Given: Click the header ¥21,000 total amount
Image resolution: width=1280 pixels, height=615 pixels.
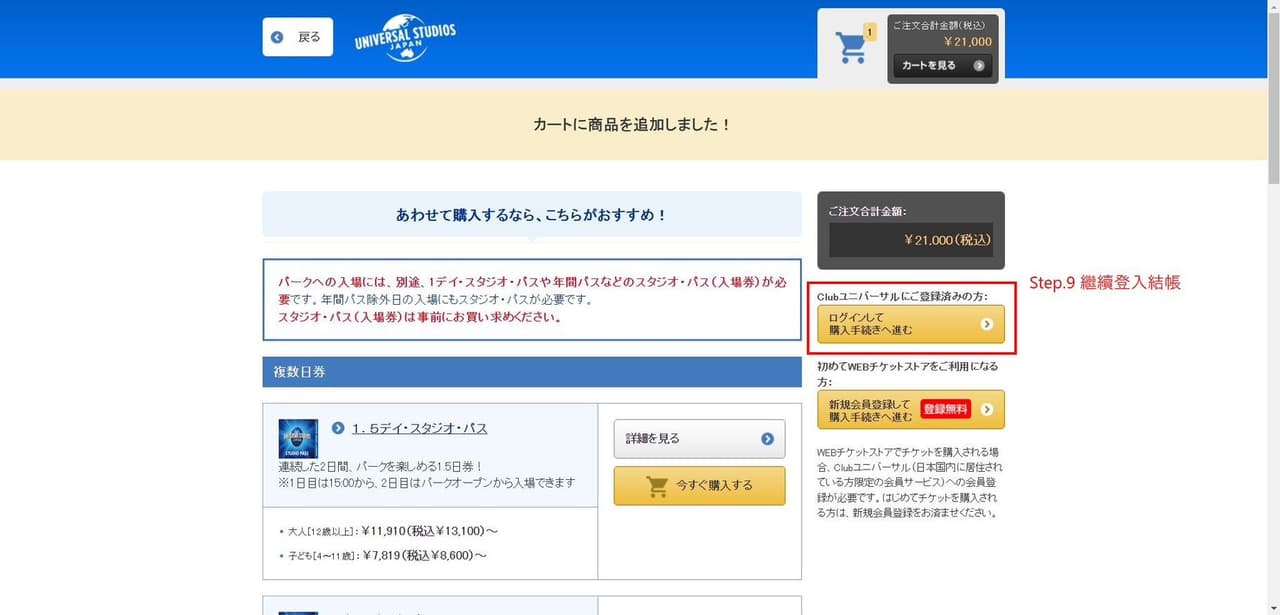Looking at the screenshot, I should click(968, 42).
